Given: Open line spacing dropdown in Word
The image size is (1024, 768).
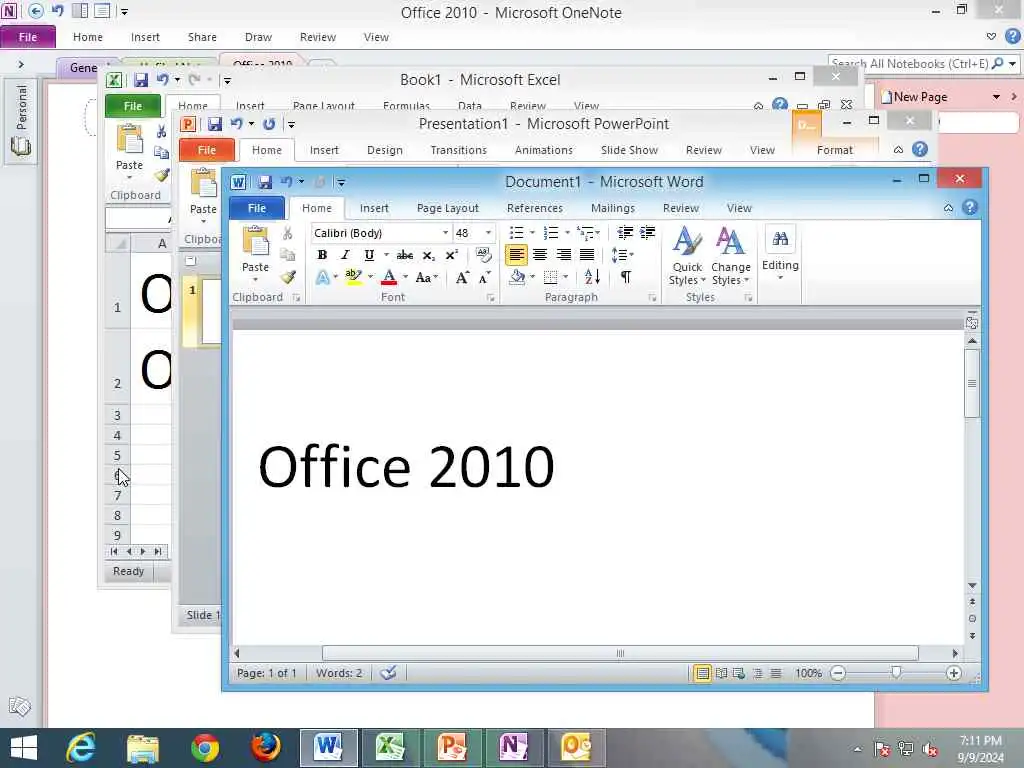Looking at the screenshot, I should (x=622, y=255).
